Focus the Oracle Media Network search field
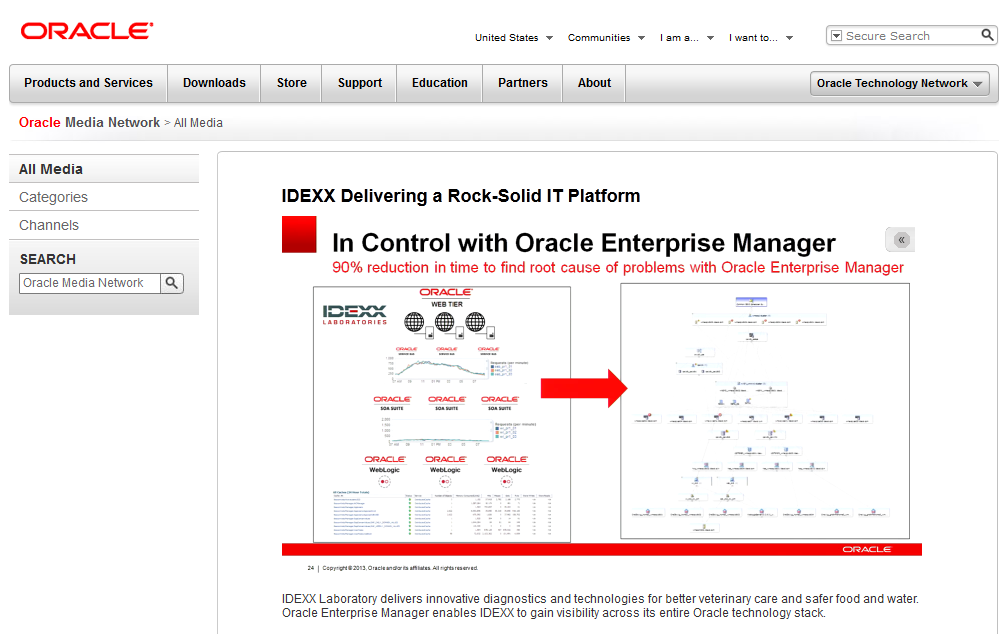The image size is (1002, 634). (89, 282)
